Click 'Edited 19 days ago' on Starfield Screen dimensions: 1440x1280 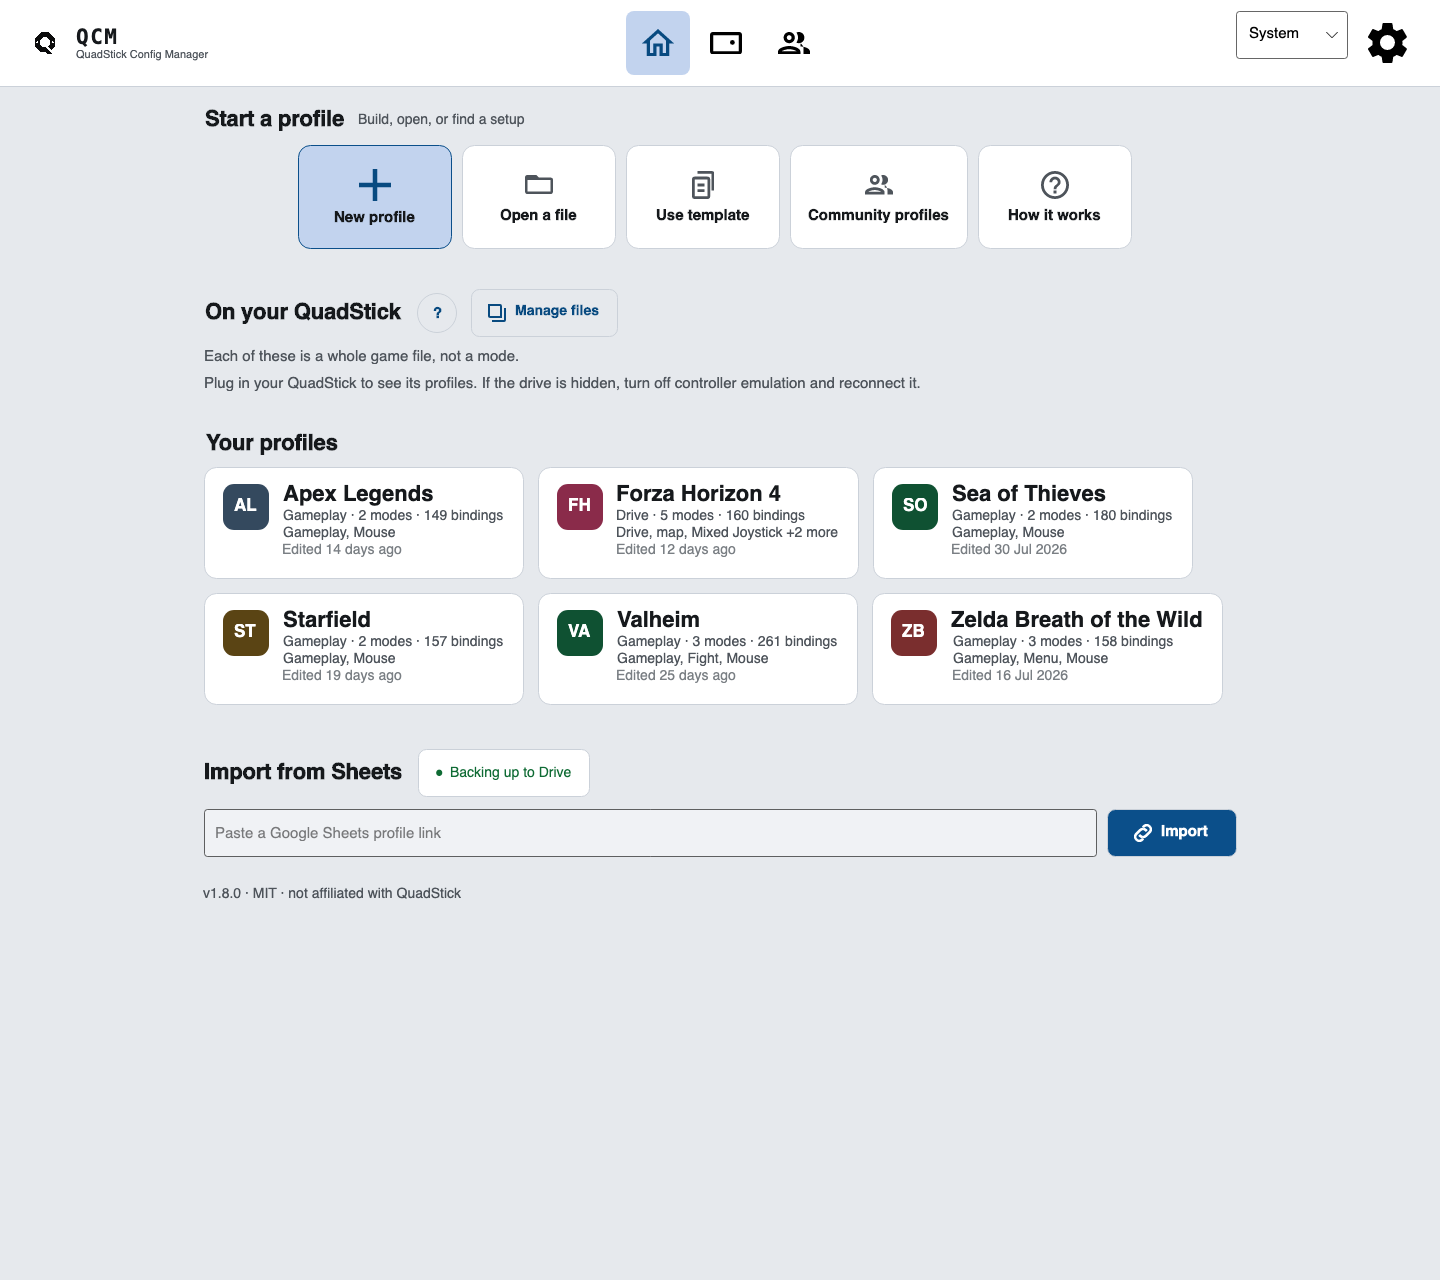342,676
